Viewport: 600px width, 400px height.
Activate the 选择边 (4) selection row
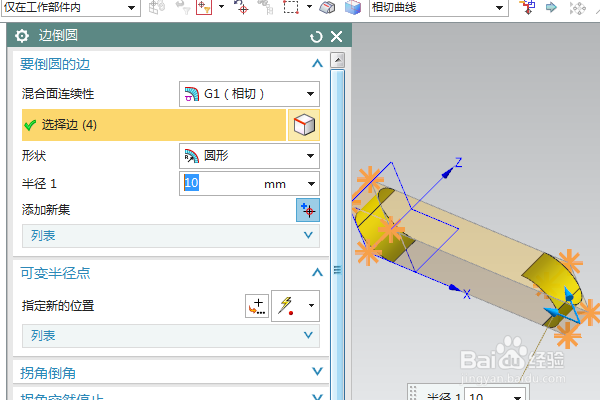click(154, 125)
